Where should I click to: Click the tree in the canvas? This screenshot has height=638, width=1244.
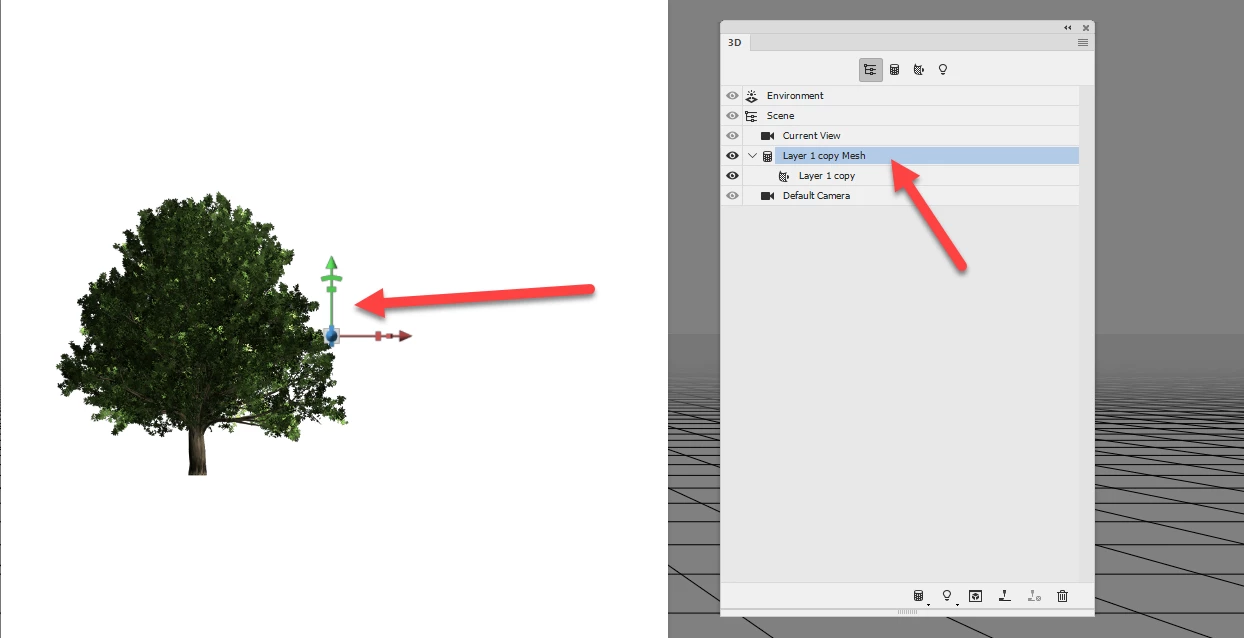pyautogui.click(x=202, y=333)
